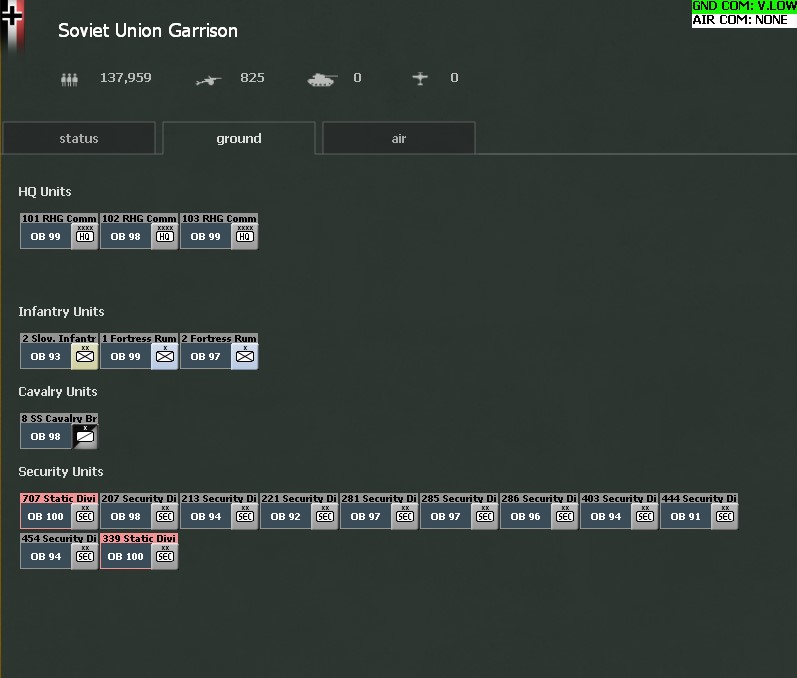Open OB 96 for 286 Security Di
The width and height of the screenshot is (797, 678).
[x=526, y=517]
